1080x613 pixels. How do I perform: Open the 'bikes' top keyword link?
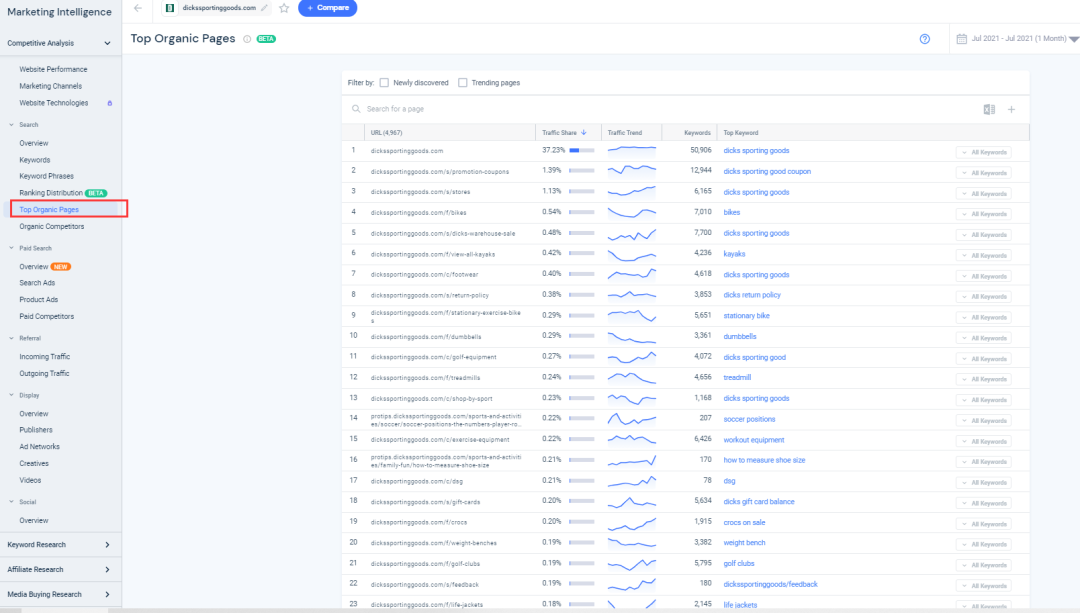(x=731, y=212)
